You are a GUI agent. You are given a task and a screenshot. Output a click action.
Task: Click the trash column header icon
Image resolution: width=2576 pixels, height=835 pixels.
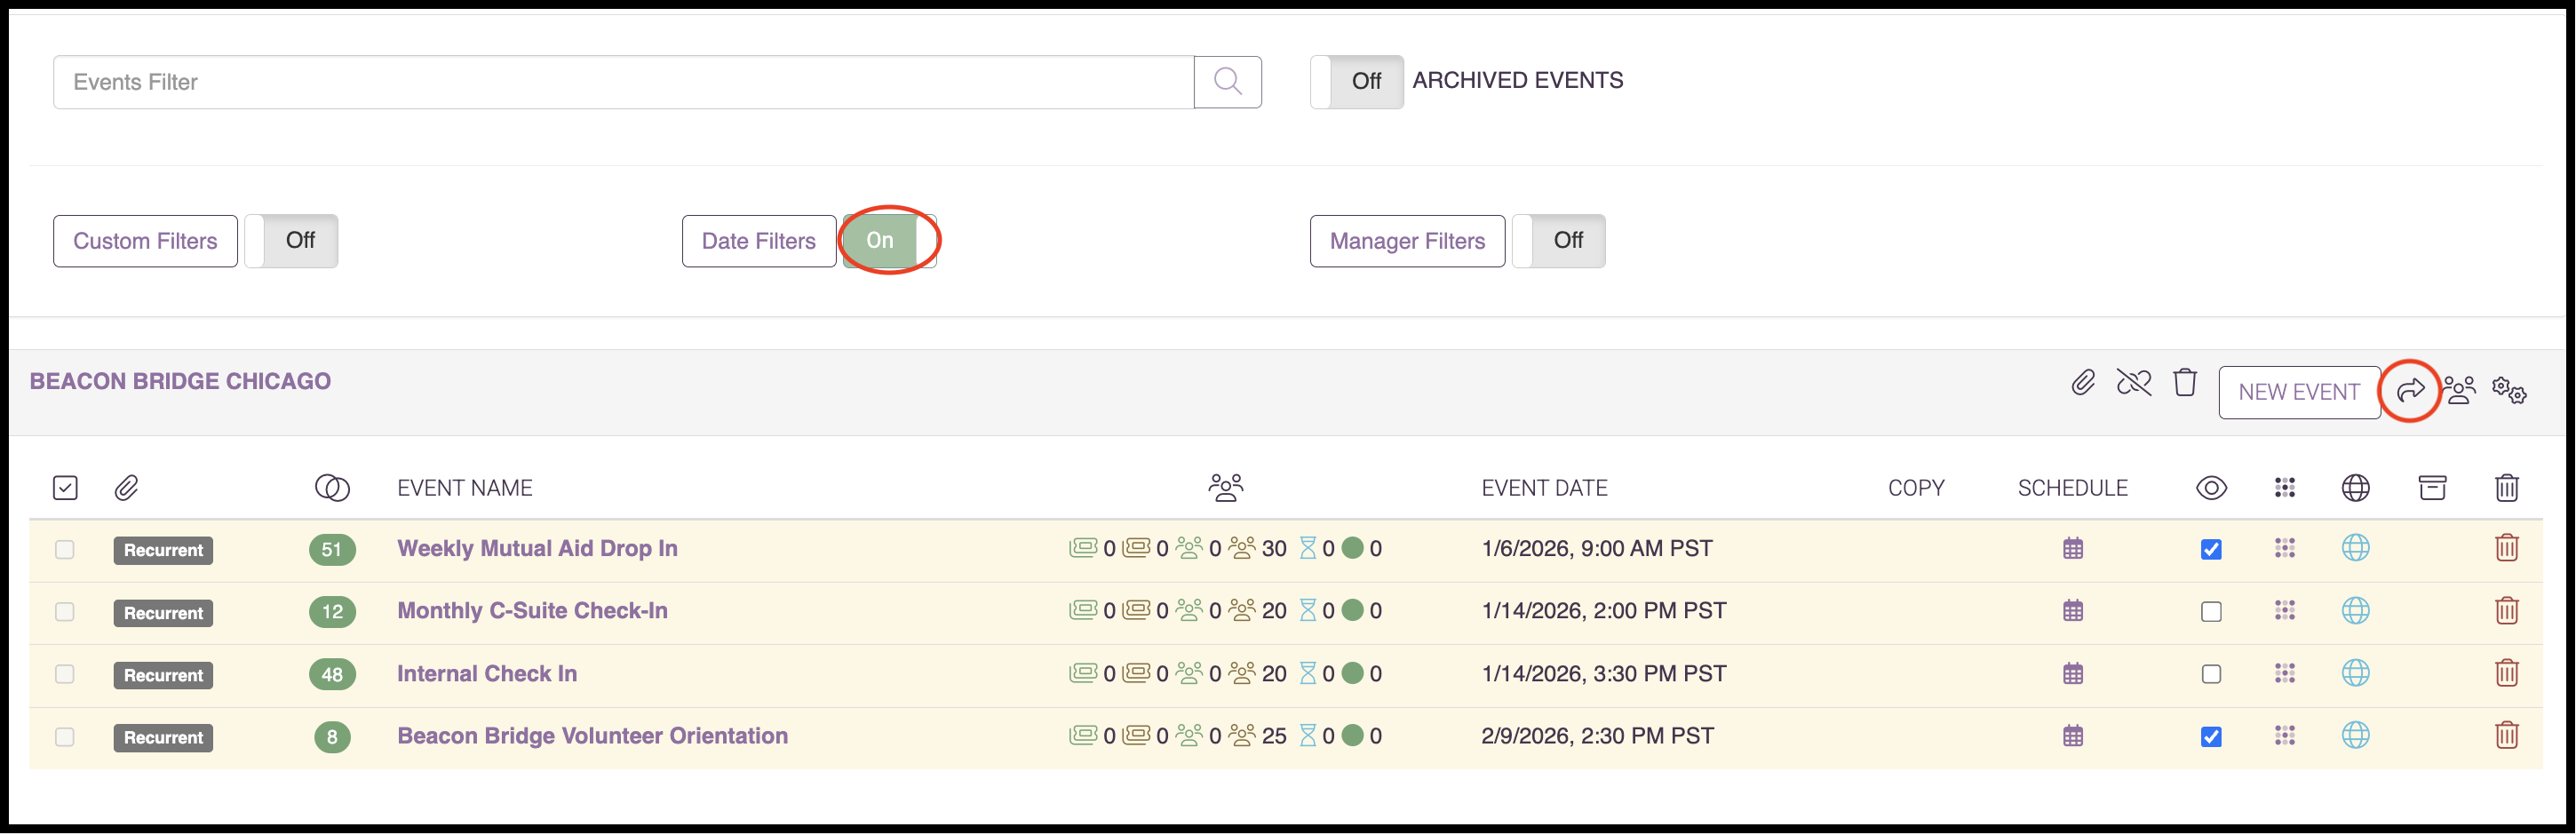click(2506, 488)
